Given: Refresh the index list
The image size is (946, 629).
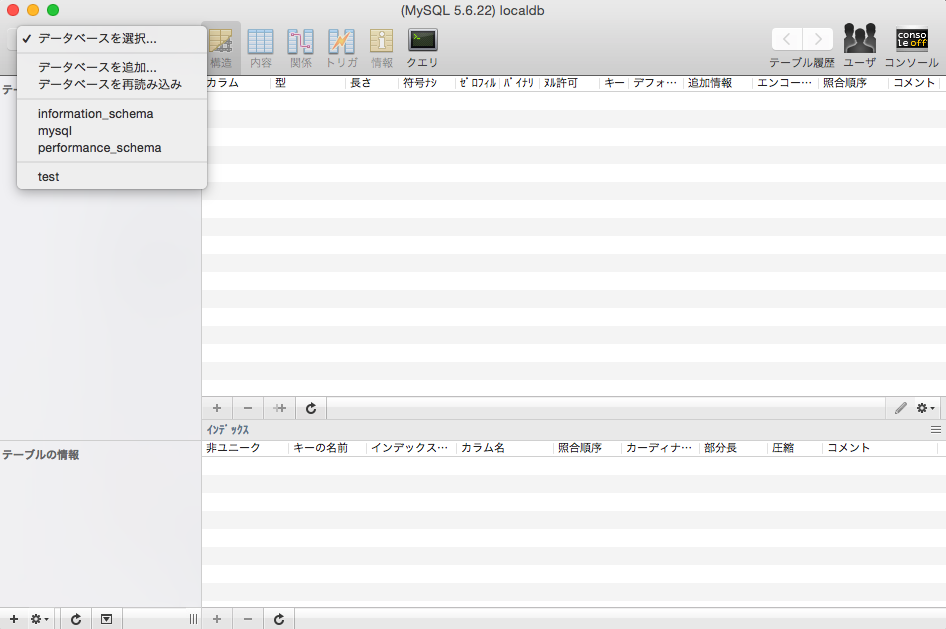Looking at the screenshot, I should pyautogui.click(x=279, y=619).
